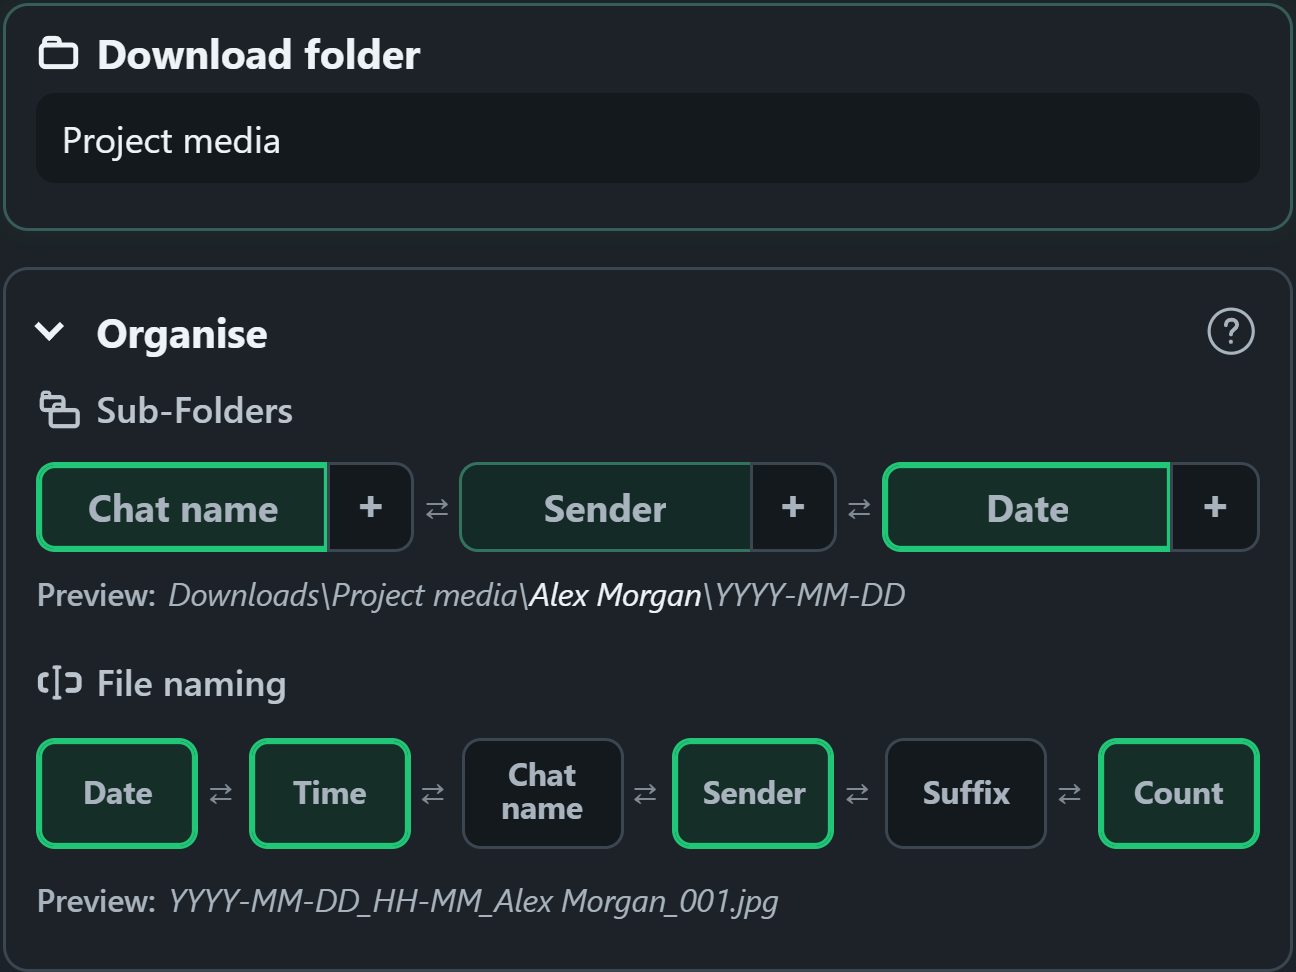Viewport: 1296px width, 972px height.
Task: Toggle the Date file naming chip
Action: tap(117, 793)
